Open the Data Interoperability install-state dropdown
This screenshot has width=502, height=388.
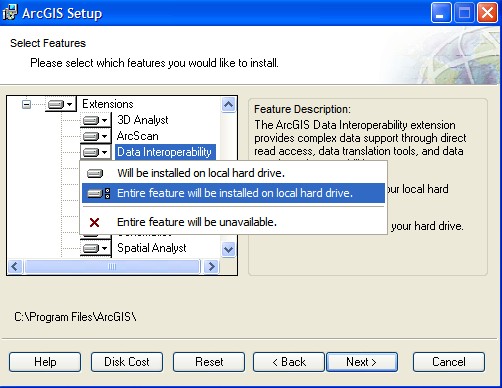[95, 152]
